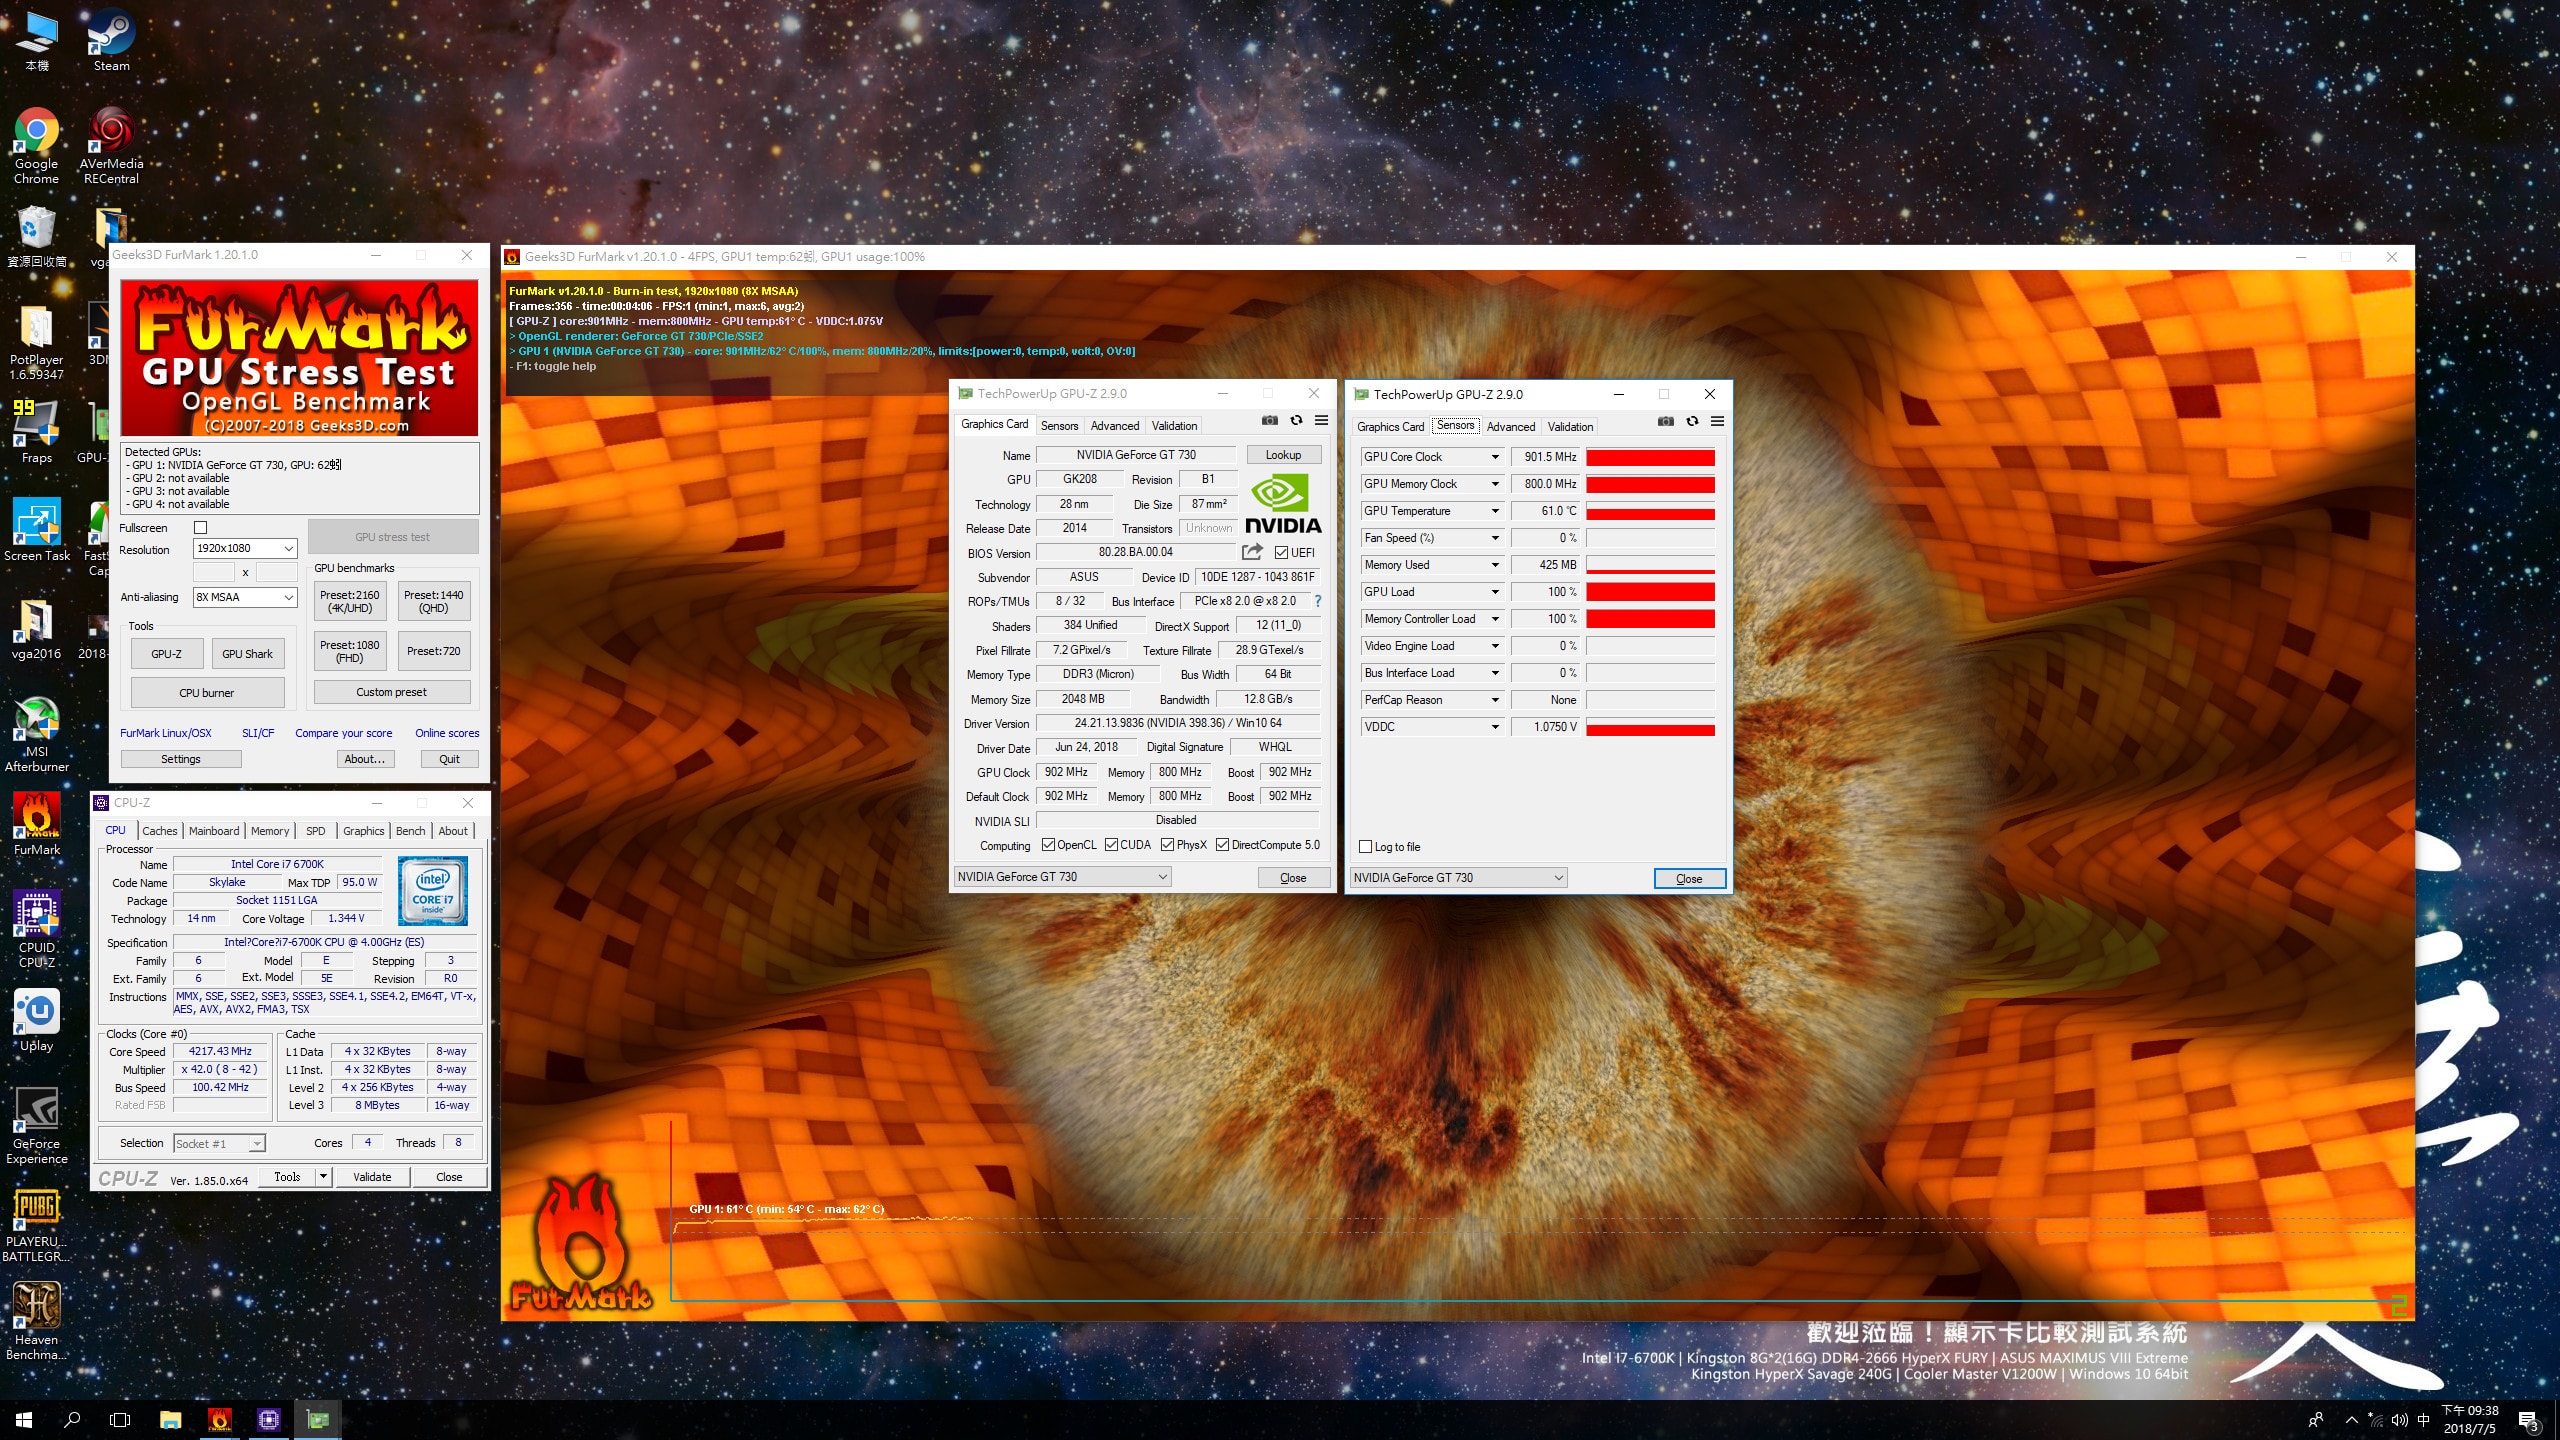Open the PotPlayer desktop shortcut

point(36,343)
